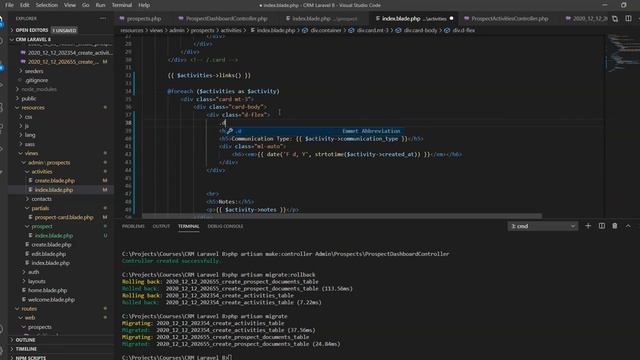Open create.blade.php inside the activities folder
The width and height of the screenshot is (640, 360).
tap(54, 180)
